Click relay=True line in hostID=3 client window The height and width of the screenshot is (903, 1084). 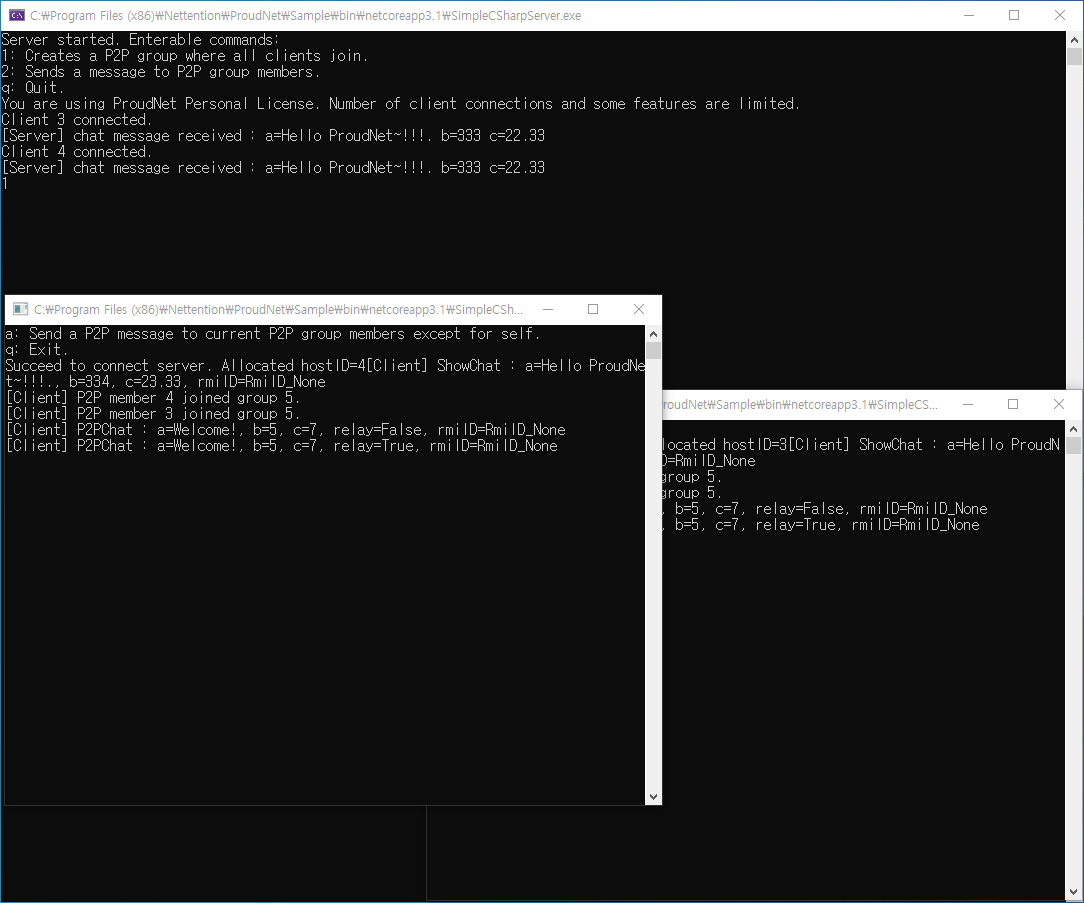(821, 524)
